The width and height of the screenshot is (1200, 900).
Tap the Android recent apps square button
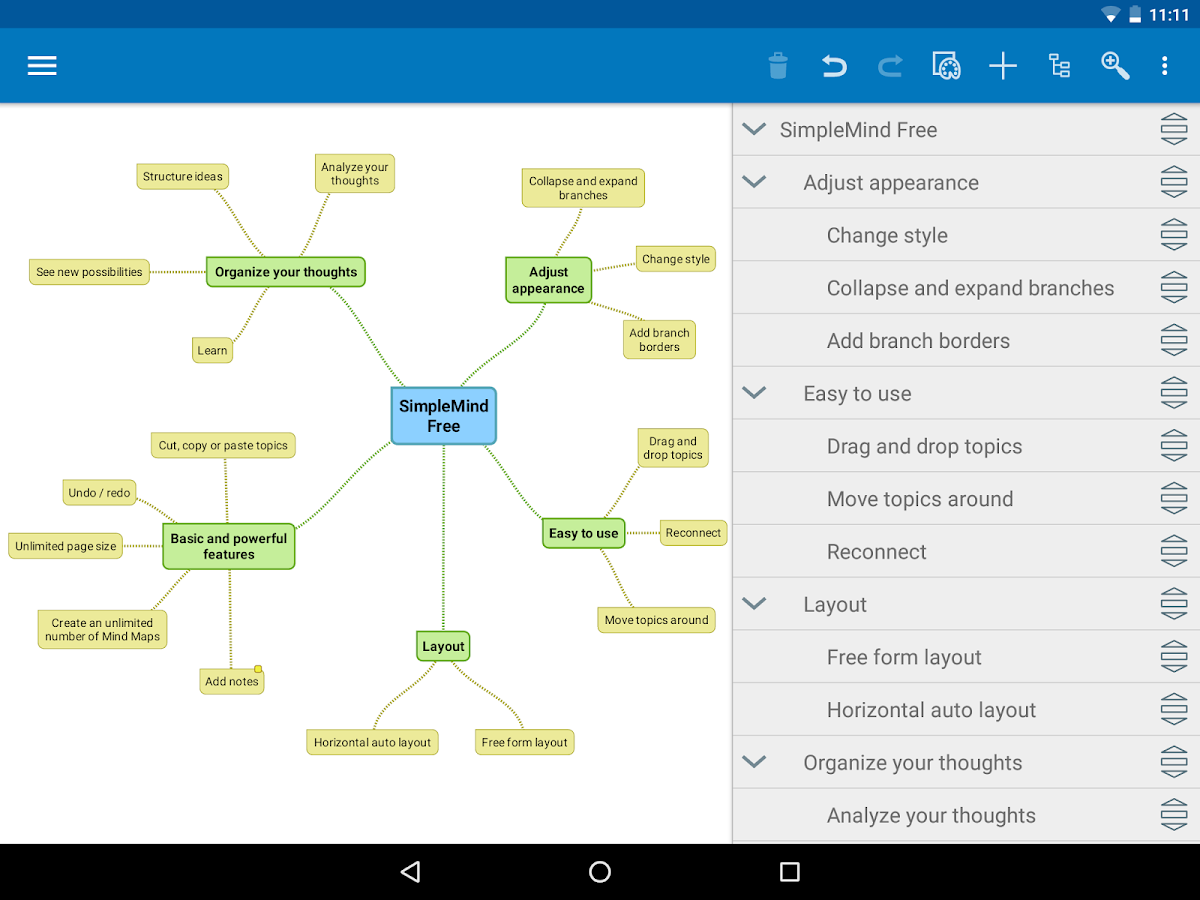coord(790,872)
